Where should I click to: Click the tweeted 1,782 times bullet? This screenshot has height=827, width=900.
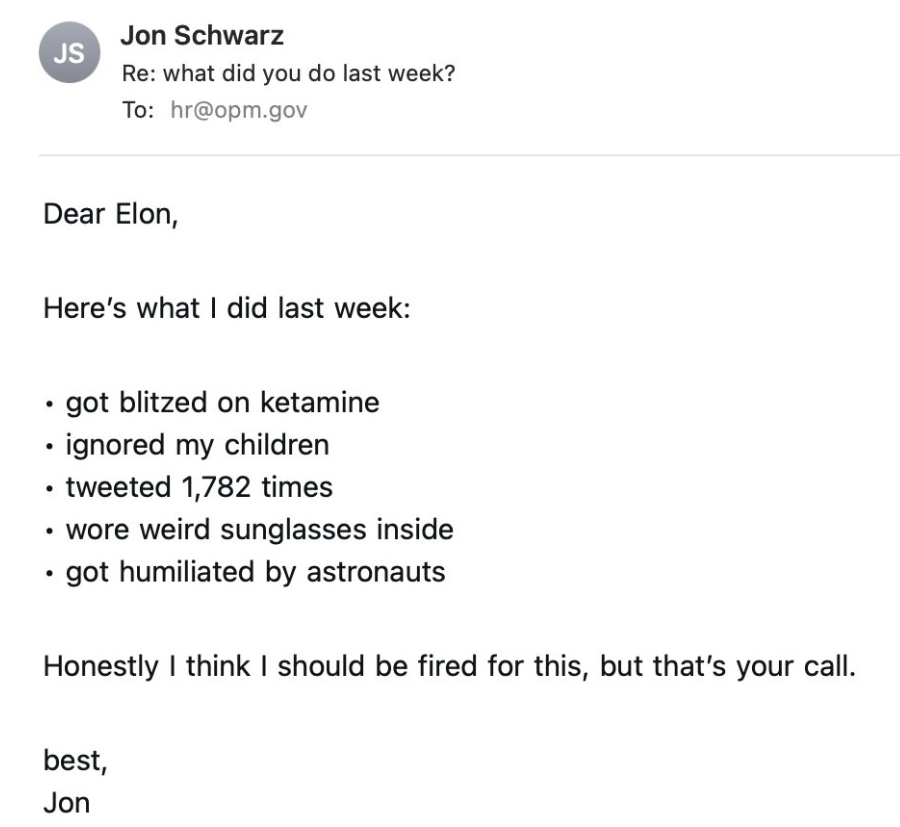[199, 487]
